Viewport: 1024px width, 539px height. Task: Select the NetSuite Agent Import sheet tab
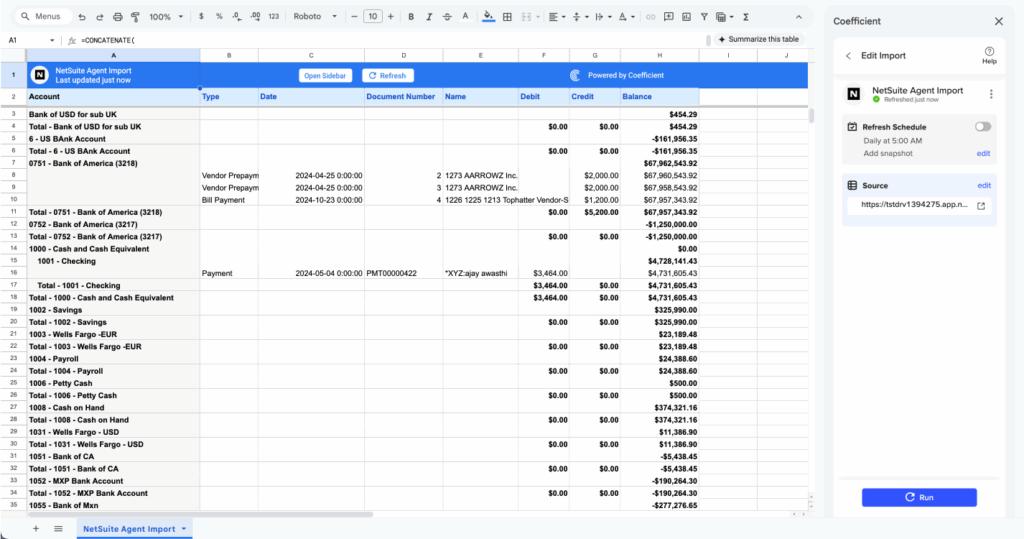tap(128, 529)
